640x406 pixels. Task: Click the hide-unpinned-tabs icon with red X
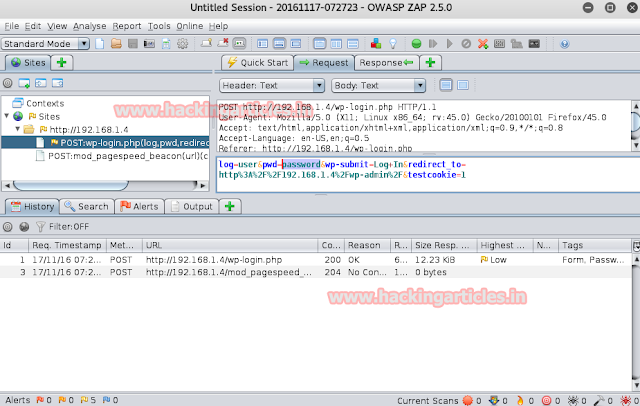[x=222, y=44]
